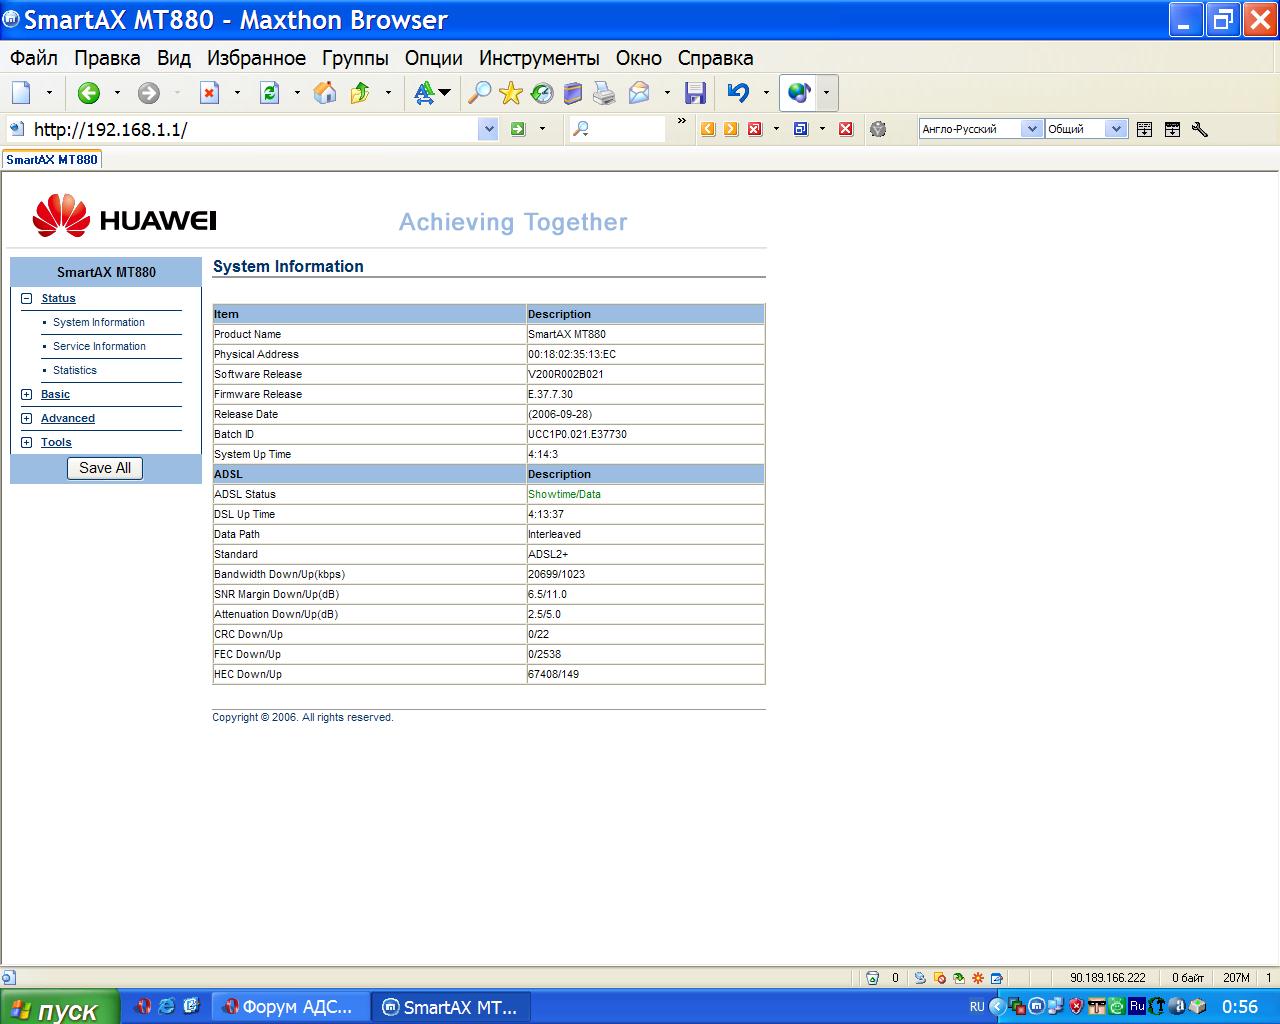The image size is (1280, 1024).
Task: Click the Mail envelope icon
Action: click(639, 93)
